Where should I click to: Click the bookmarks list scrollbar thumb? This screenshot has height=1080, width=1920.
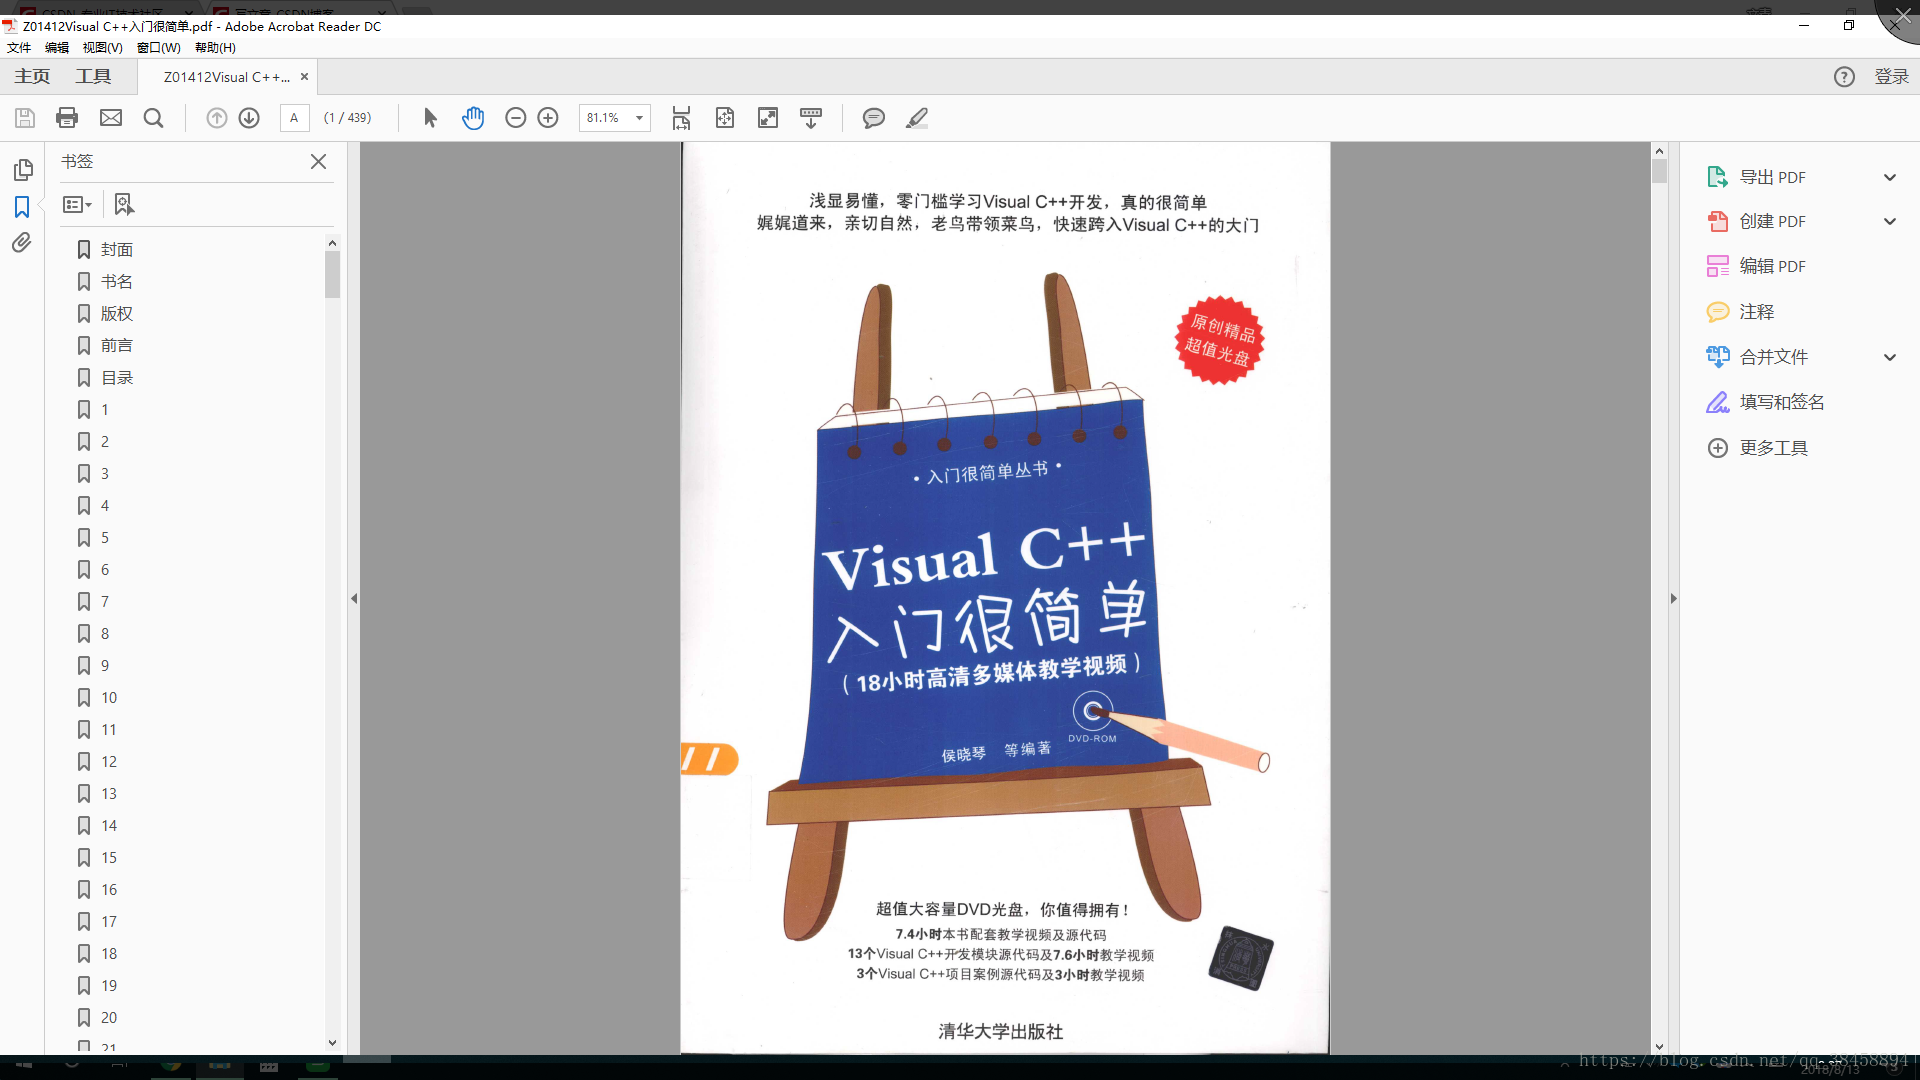(332, 274)
